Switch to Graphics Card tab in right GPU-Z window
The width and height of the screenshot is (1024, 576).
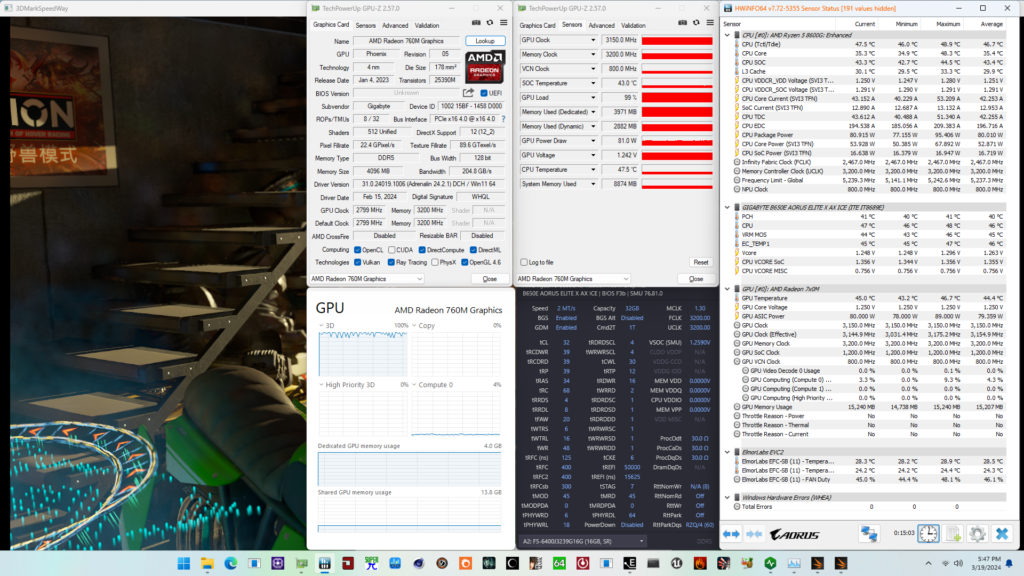537,25
